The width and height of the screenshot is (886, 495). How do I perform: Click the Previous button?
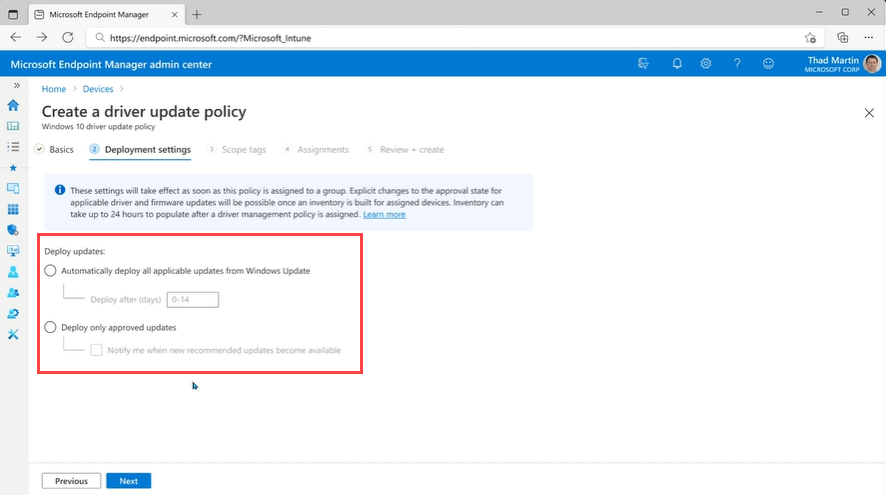(x=71, y=481)
